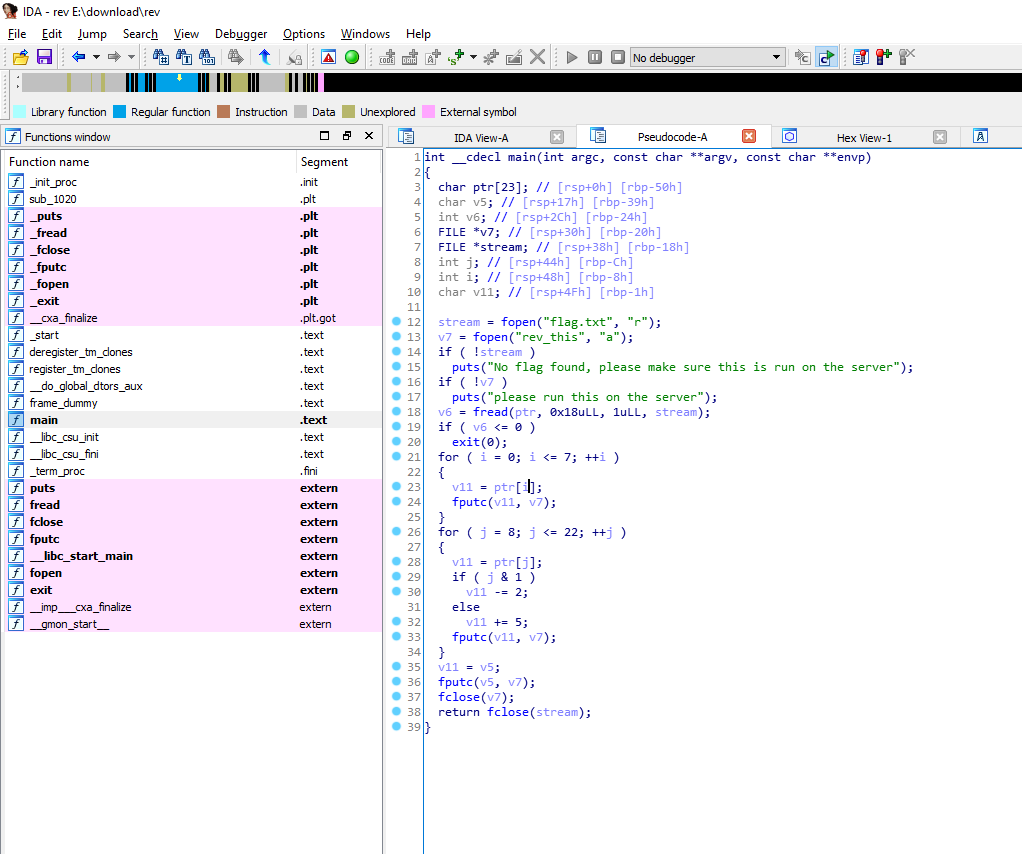Open a file with the folder toolbar icon
The width and height of the screenshot is (1022, 854).
(19, 57)
